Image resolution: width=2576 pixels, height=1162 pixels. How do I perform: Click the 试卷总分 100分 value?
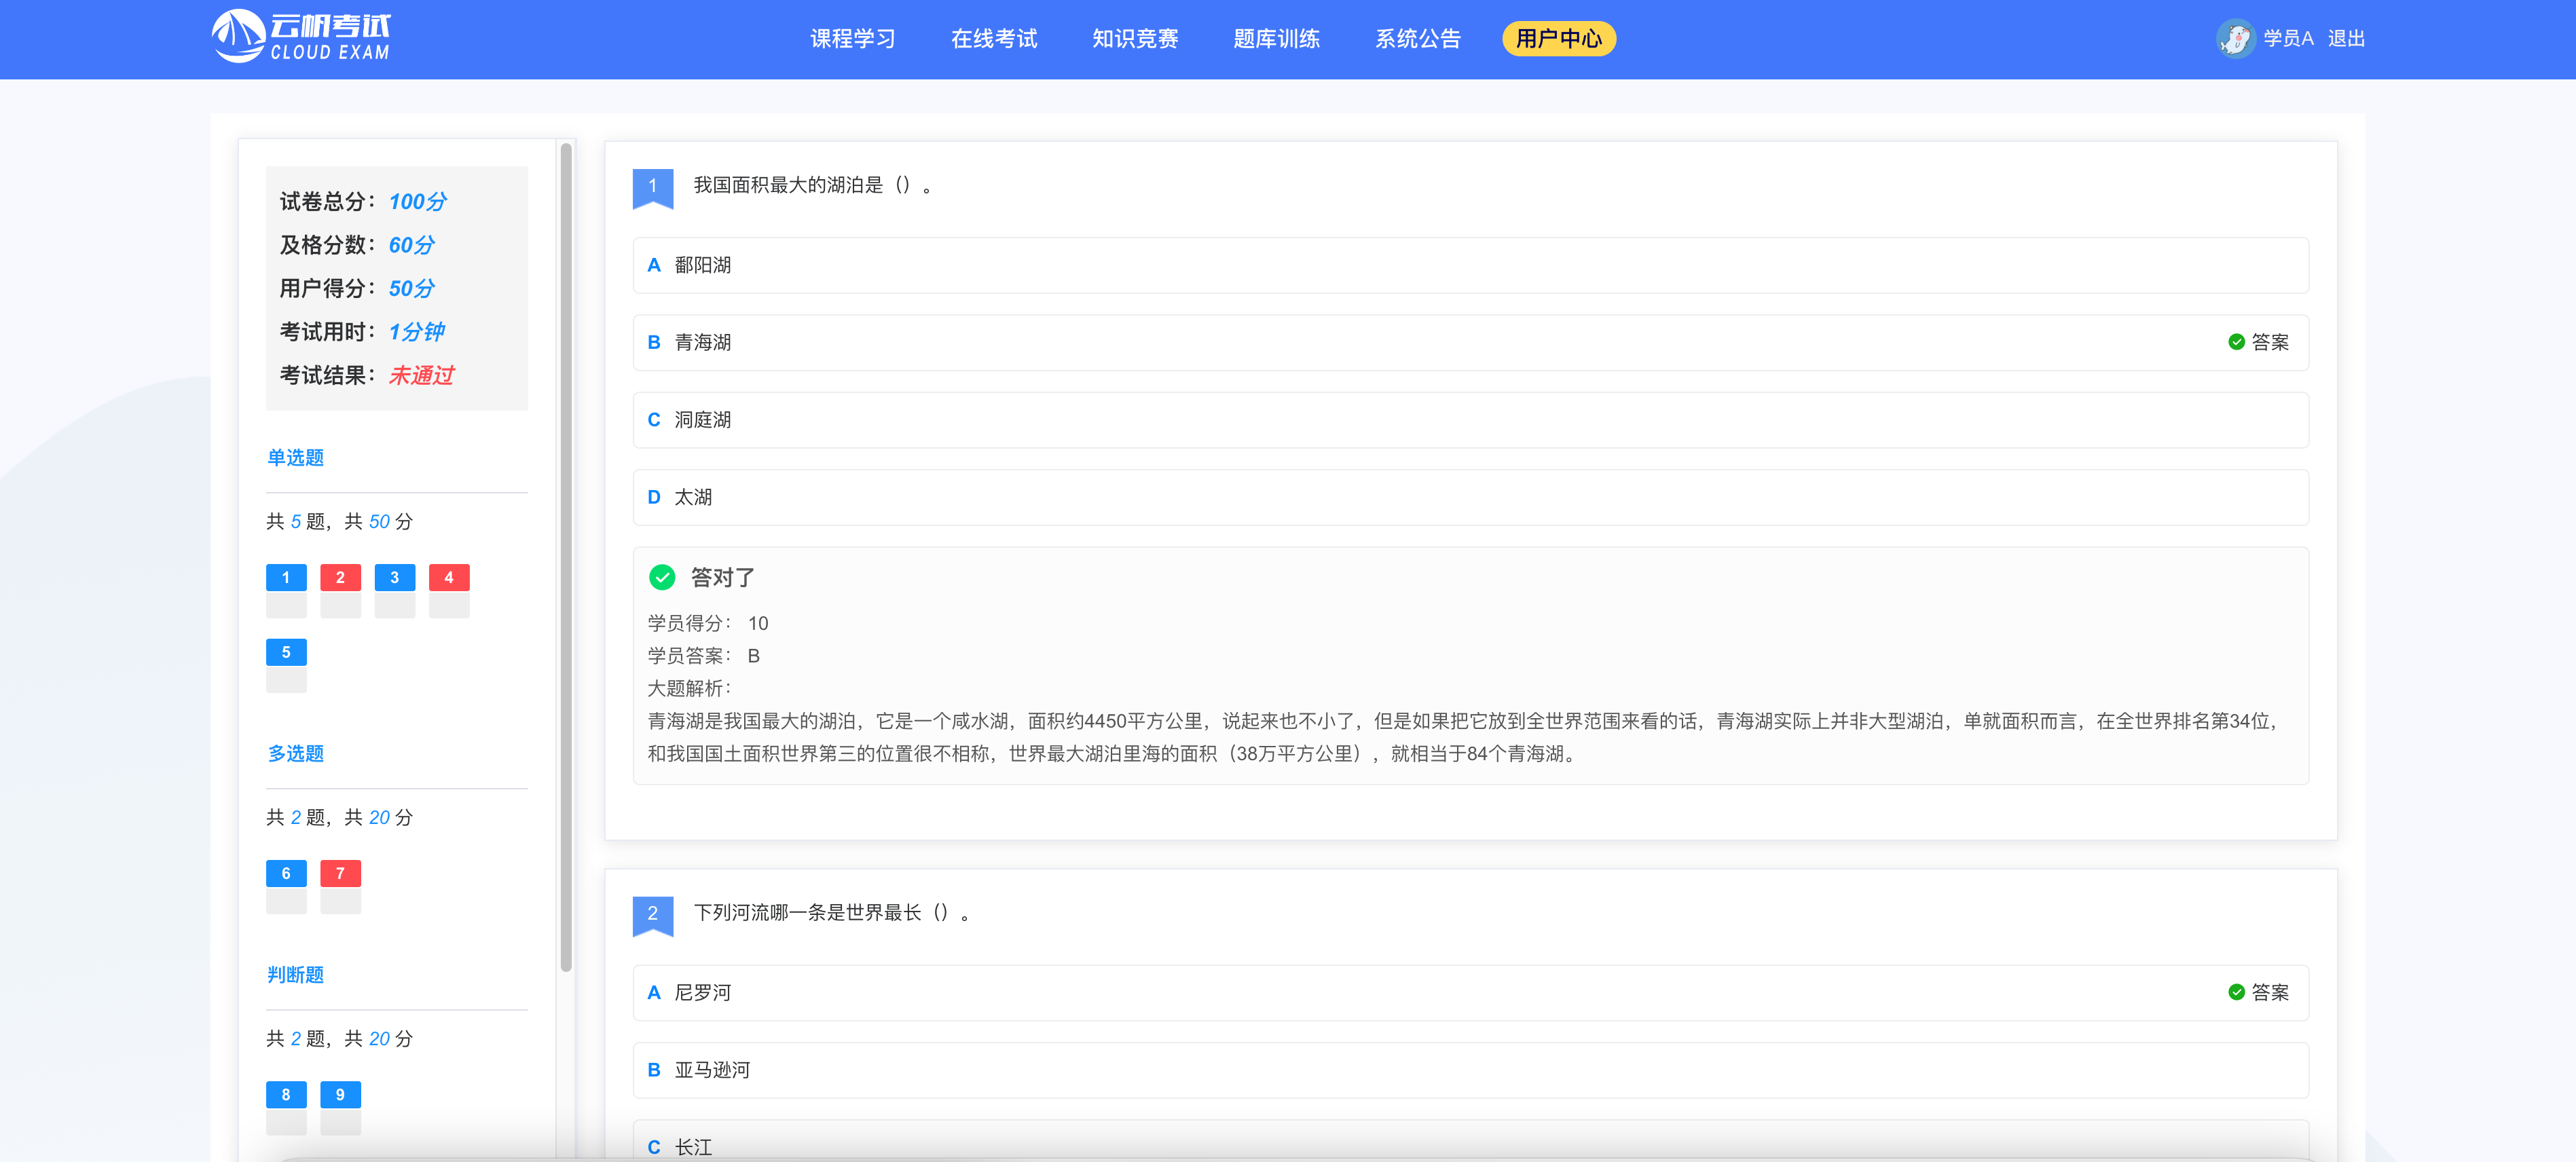pos(417,201)
